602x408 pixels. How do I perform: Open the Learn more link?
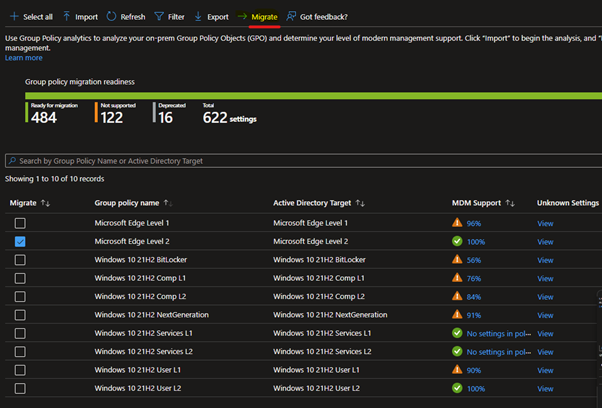coord(24,58)
